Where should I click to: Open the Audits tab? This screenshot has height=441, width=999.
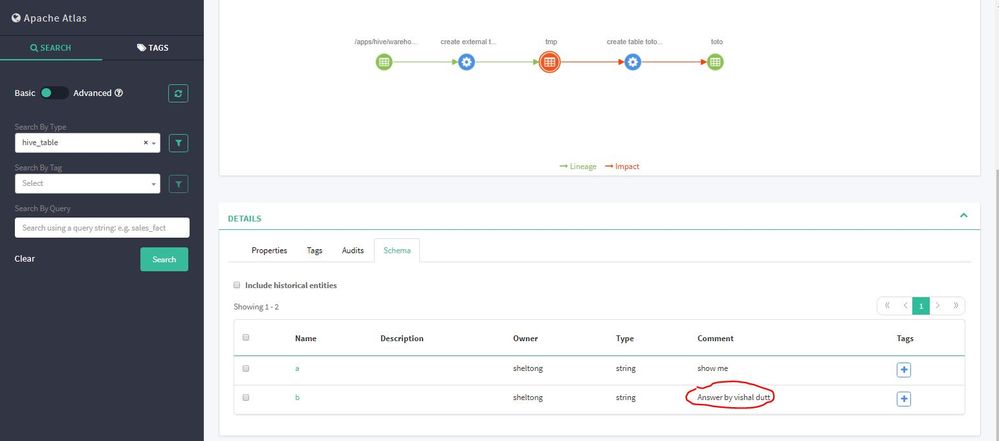point(352,250)
